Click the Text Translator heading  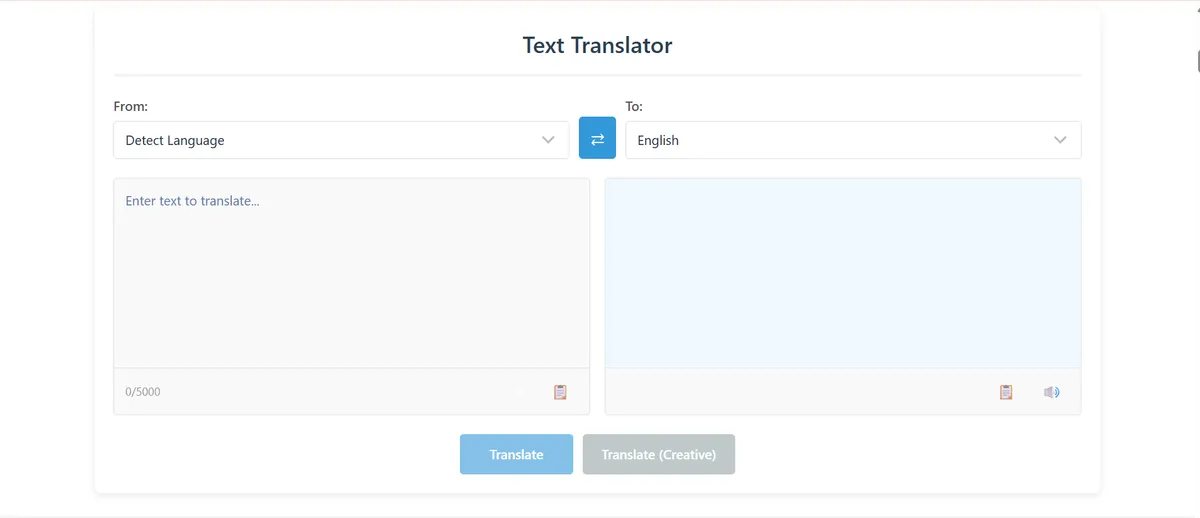[597, 45]
